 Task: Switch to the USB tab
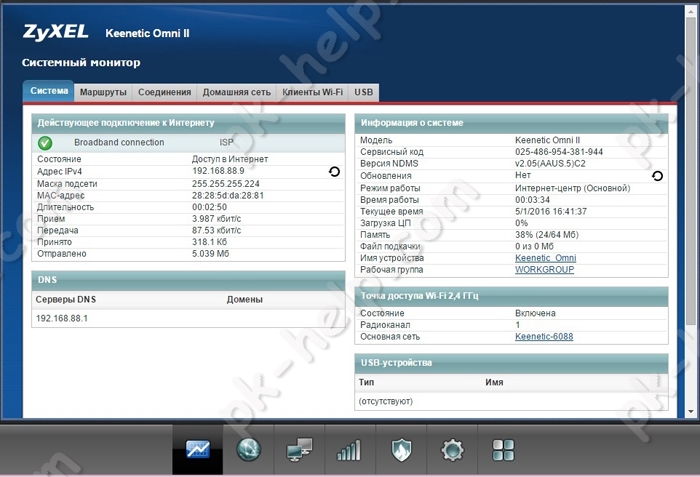(x=363, y=92)
